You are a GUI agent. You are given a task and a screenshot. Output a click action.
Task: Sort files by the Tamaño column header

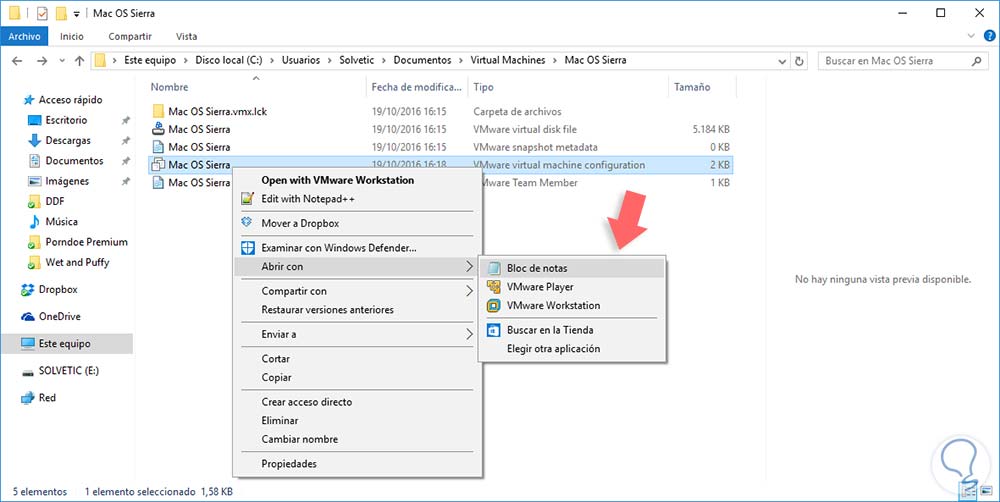[x=692, y=87]
